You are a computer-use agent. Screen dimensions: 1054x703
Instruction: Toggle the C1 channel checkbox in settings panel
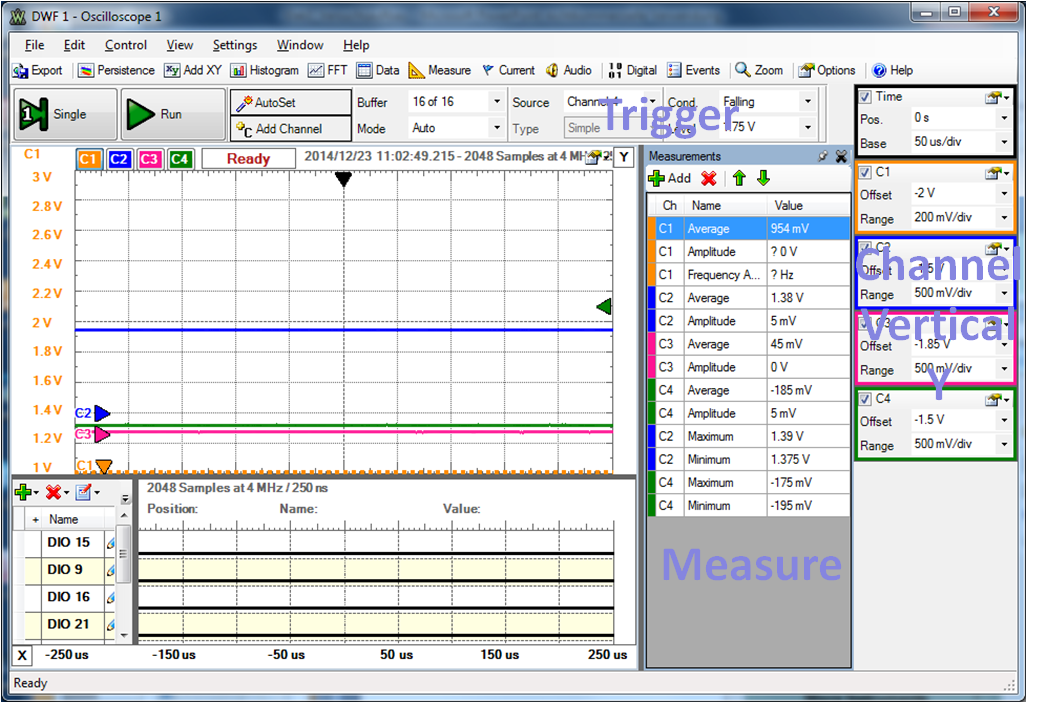866,172
